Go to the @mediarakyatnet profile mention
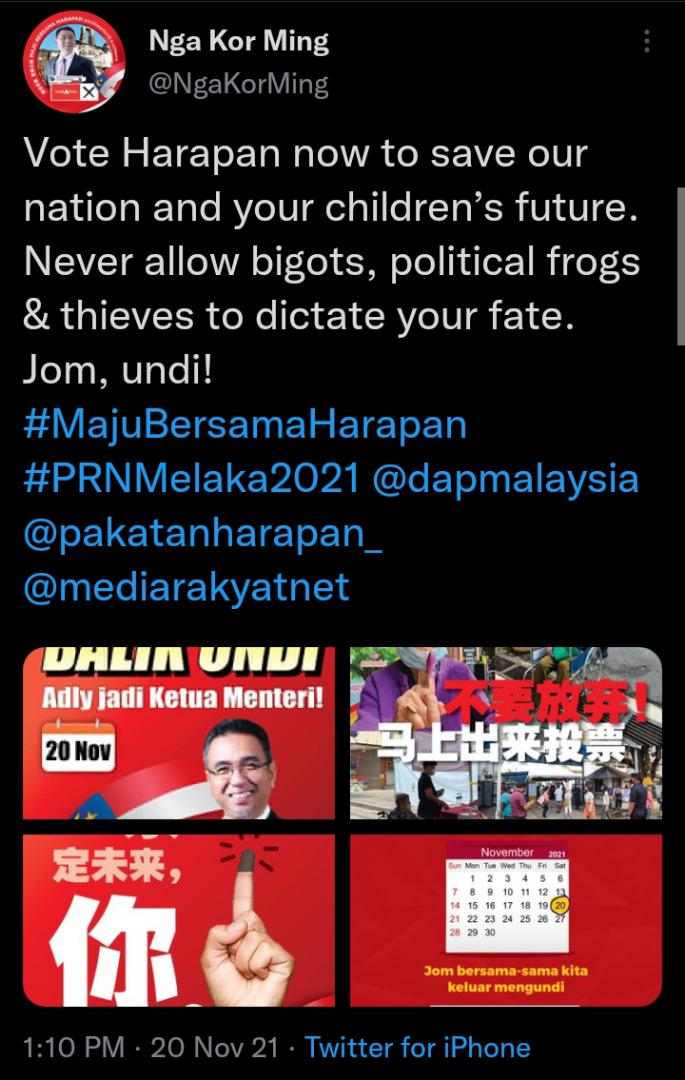The image size is (685, 1080). click(187, 588)
